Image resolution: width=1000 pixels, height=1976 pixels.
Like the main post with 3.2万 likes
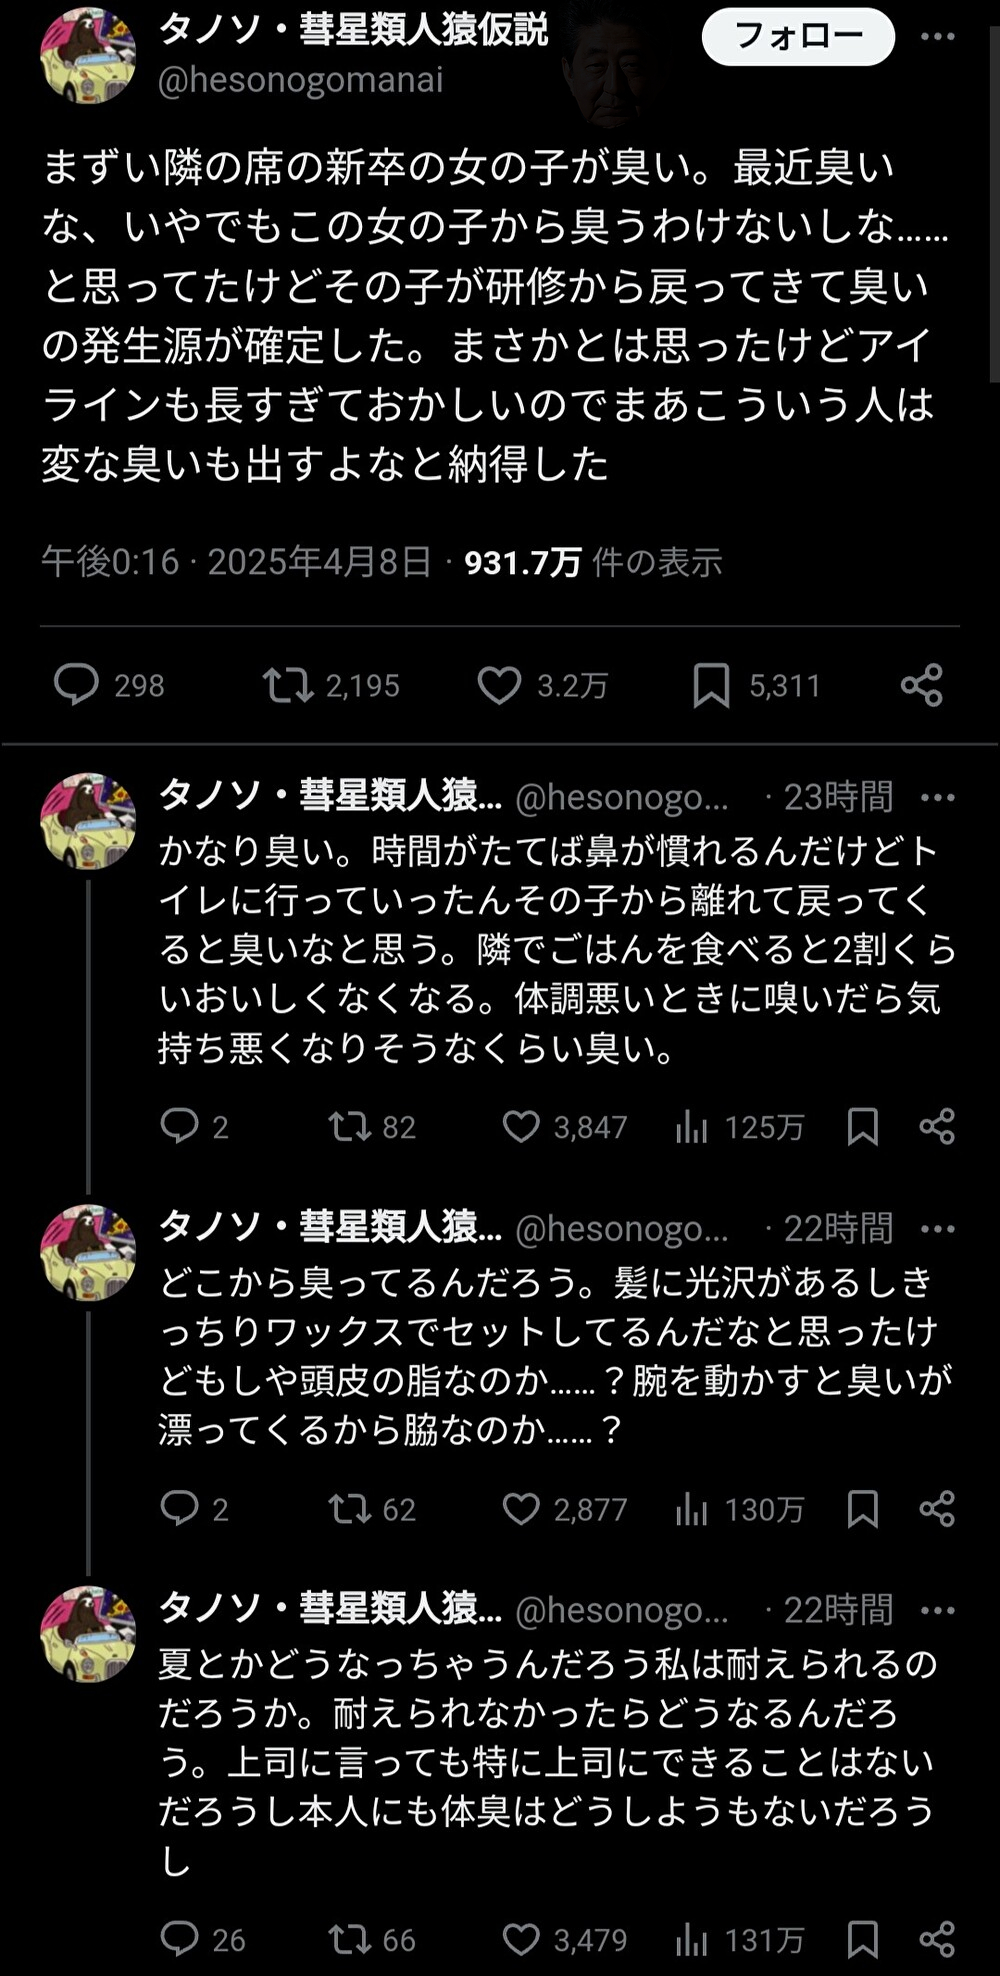(499, 685)
